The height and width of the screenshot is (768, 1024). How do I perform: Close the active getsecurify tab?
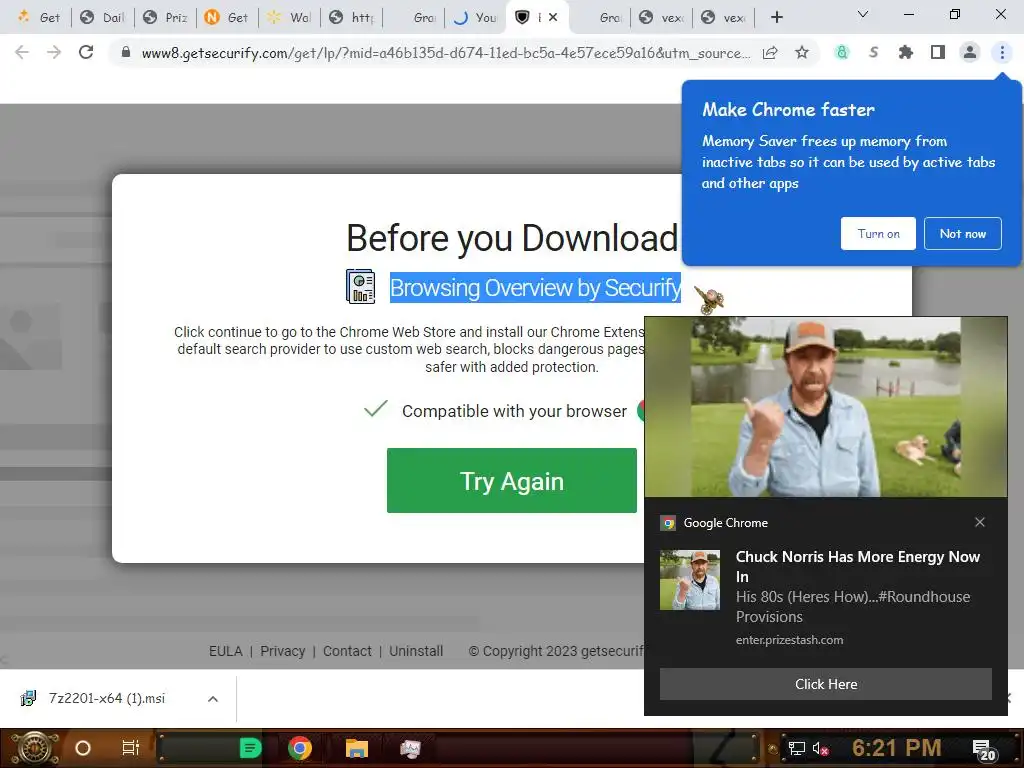553,17
